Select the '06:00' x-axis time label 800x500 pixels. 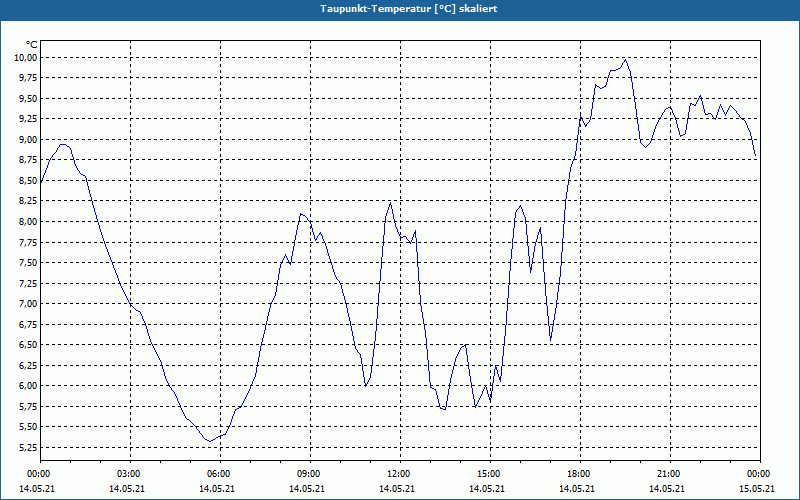(x=220, y=474)
